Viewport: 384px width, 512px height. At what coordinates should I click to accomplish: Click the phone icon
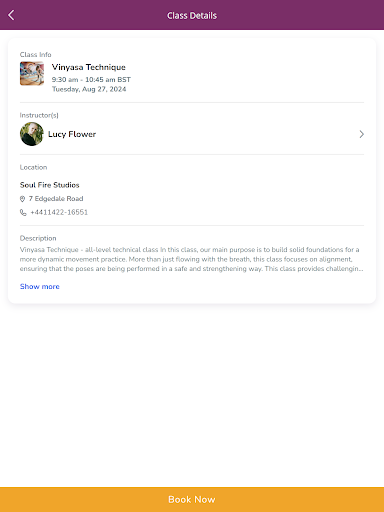click(23, 212)
